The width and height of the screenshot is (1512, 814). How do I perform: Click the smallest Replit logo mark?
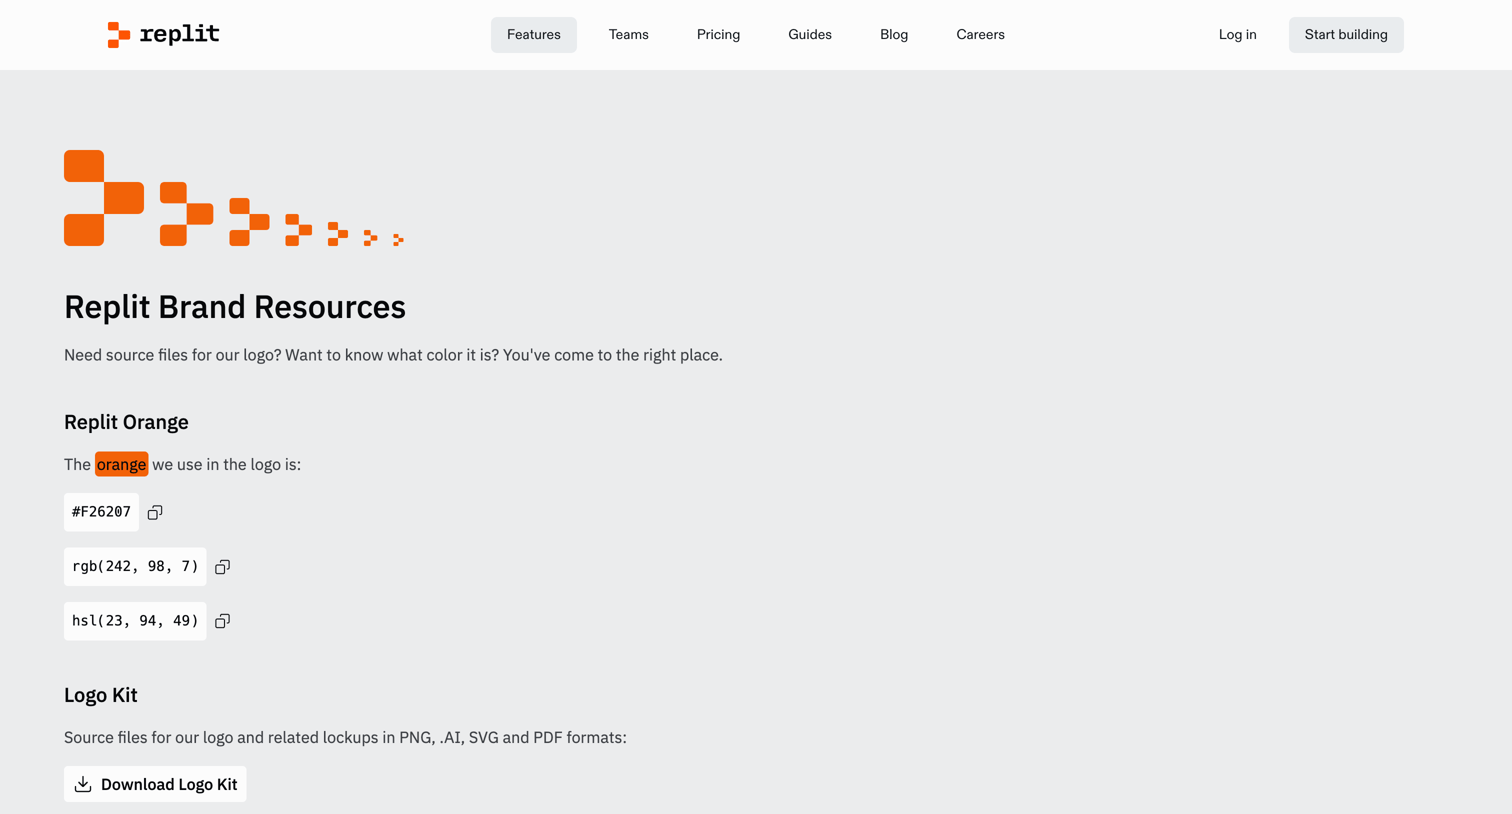[398, 240]
